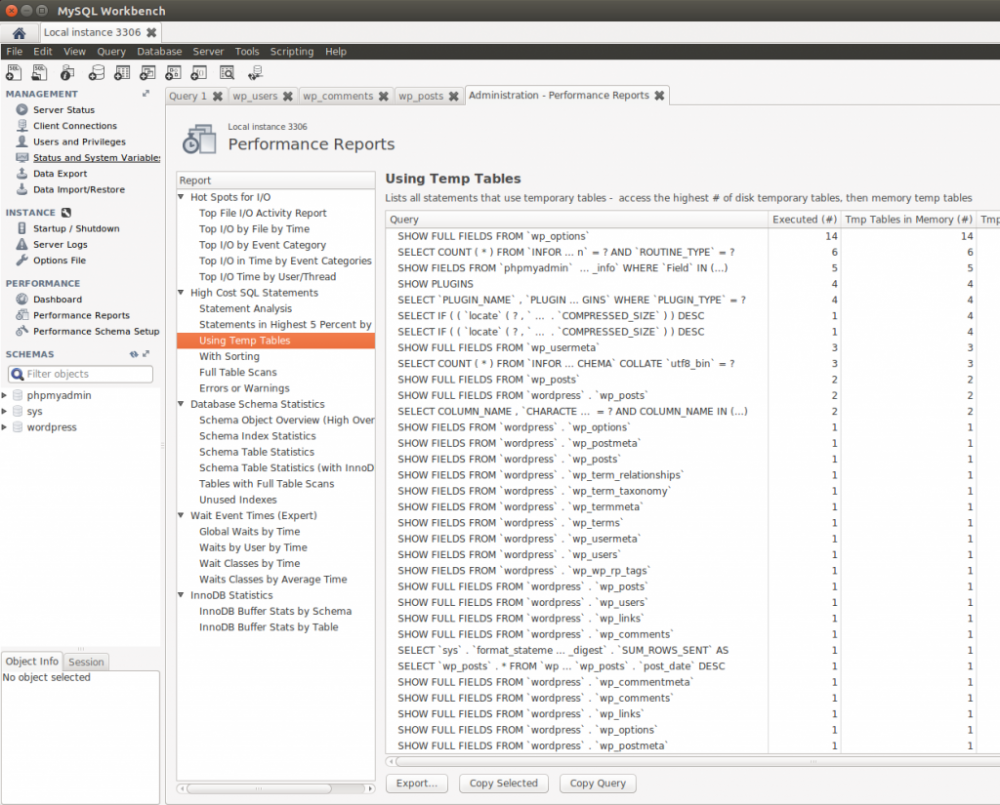
Task: Open the Query menu
Action: [111, 51]
